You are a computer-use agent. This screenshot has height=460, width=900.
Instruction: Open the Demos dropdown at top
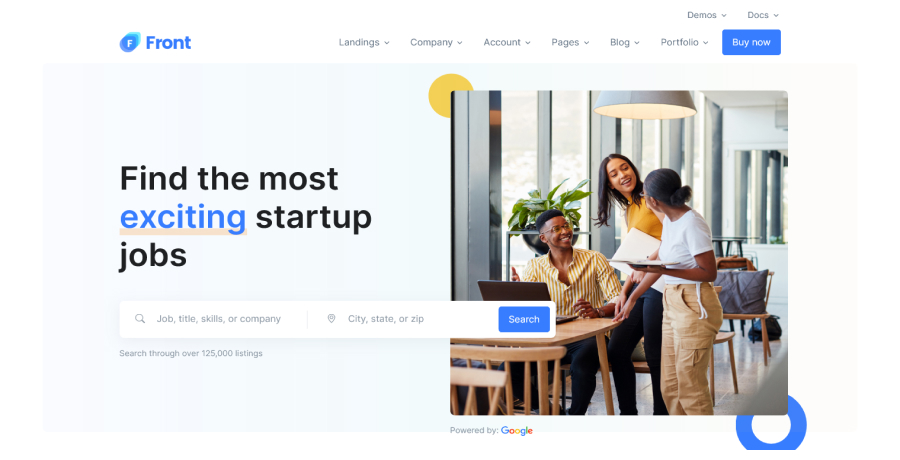707,15
